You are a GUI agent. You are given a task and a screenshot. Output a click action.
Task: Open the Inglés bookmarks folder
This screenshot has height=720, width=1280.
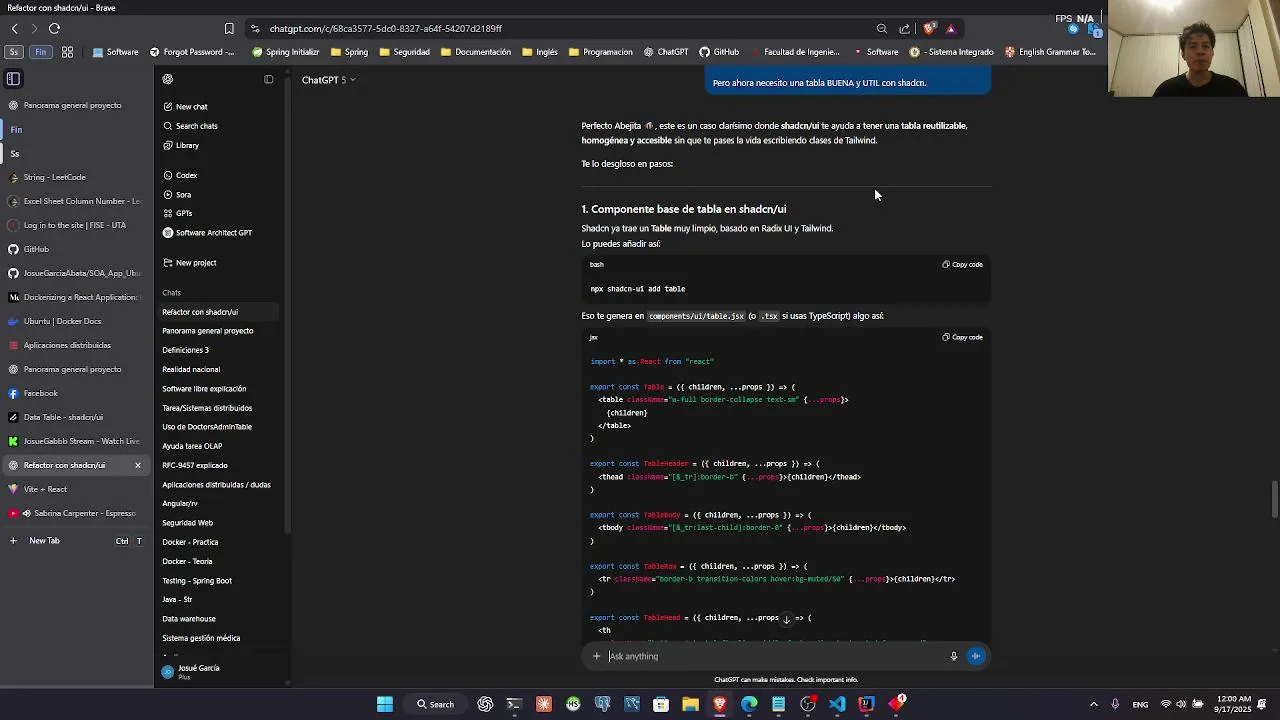pos(540,52)
